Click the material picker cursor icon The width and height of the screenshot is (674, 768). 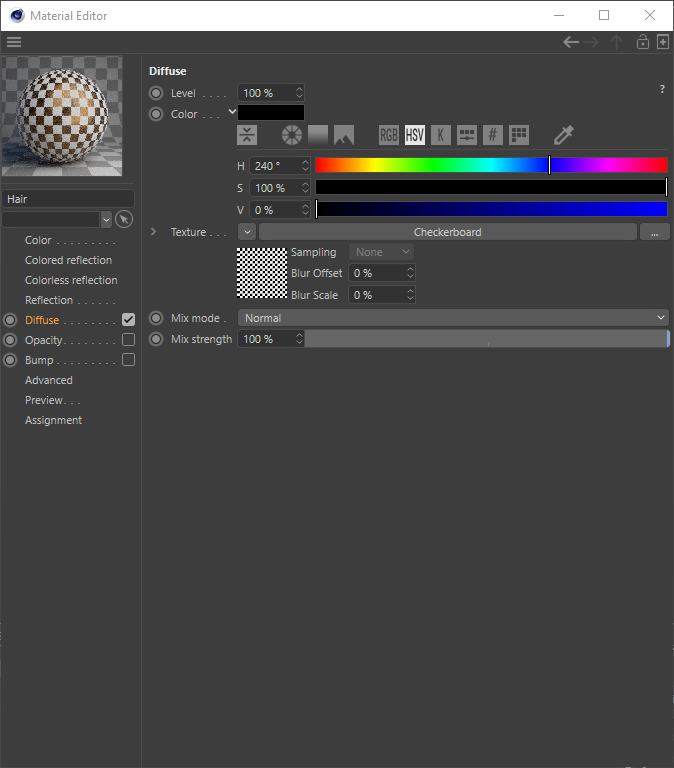tap(124, 219)
